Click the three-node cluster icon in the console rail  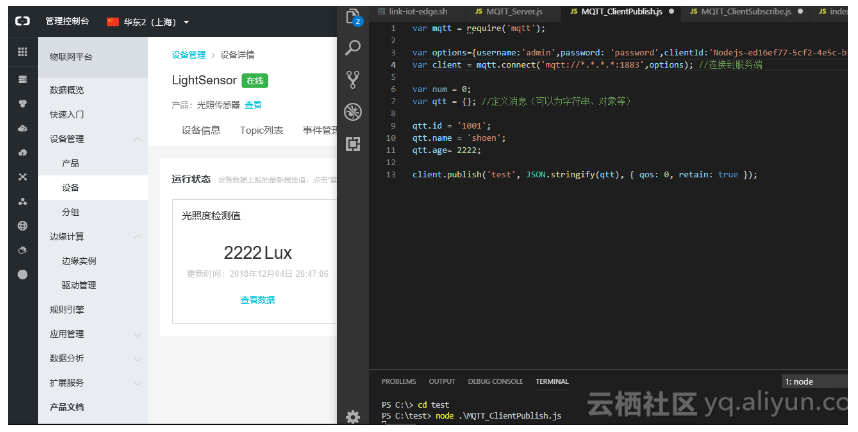click(22, 201)
